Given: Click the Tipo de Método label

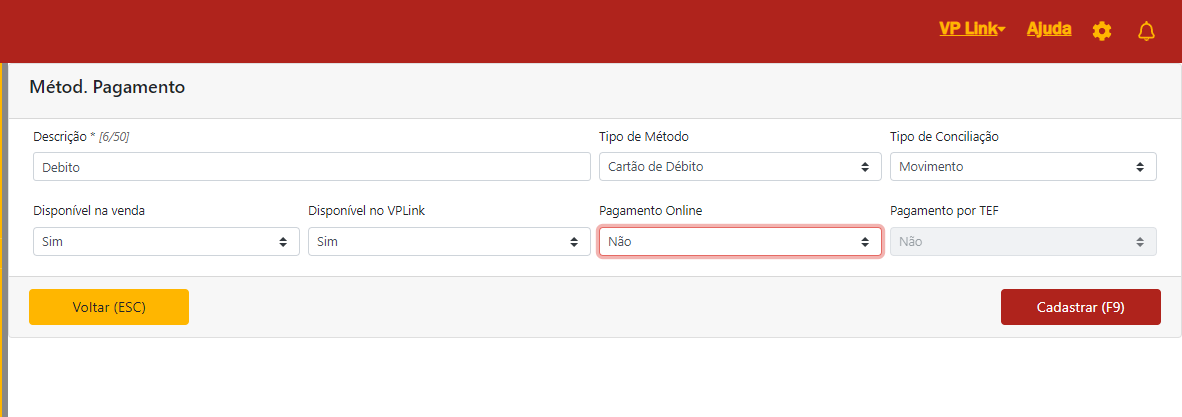Looking at the screenshot, I should tap(643, 137).
